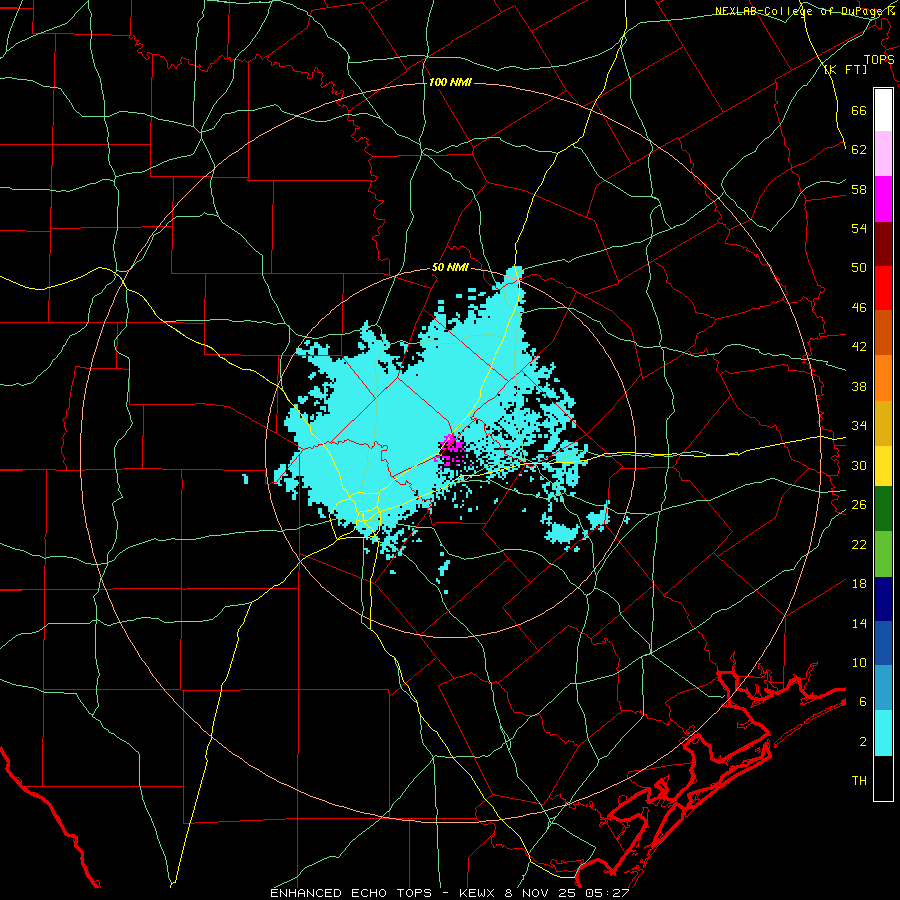
Task: Select the black TH swatch in legend
Action: [883, 778]
